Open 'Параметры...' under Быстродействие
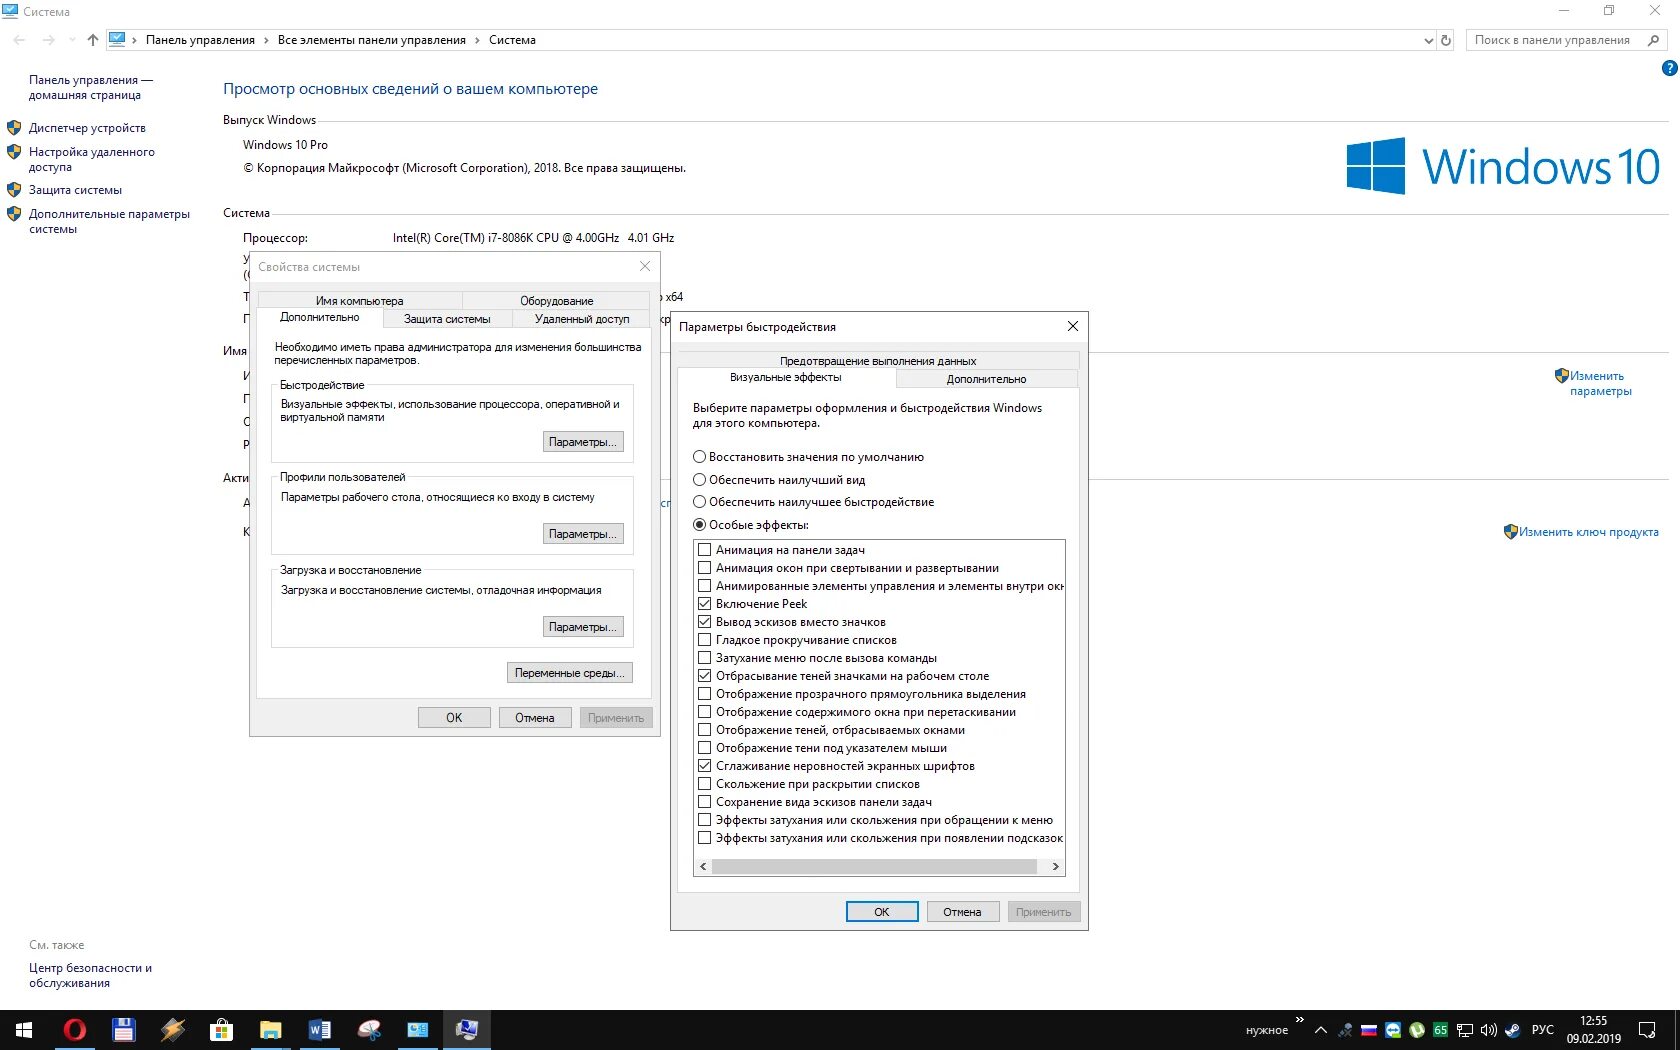 click(584, 442)
